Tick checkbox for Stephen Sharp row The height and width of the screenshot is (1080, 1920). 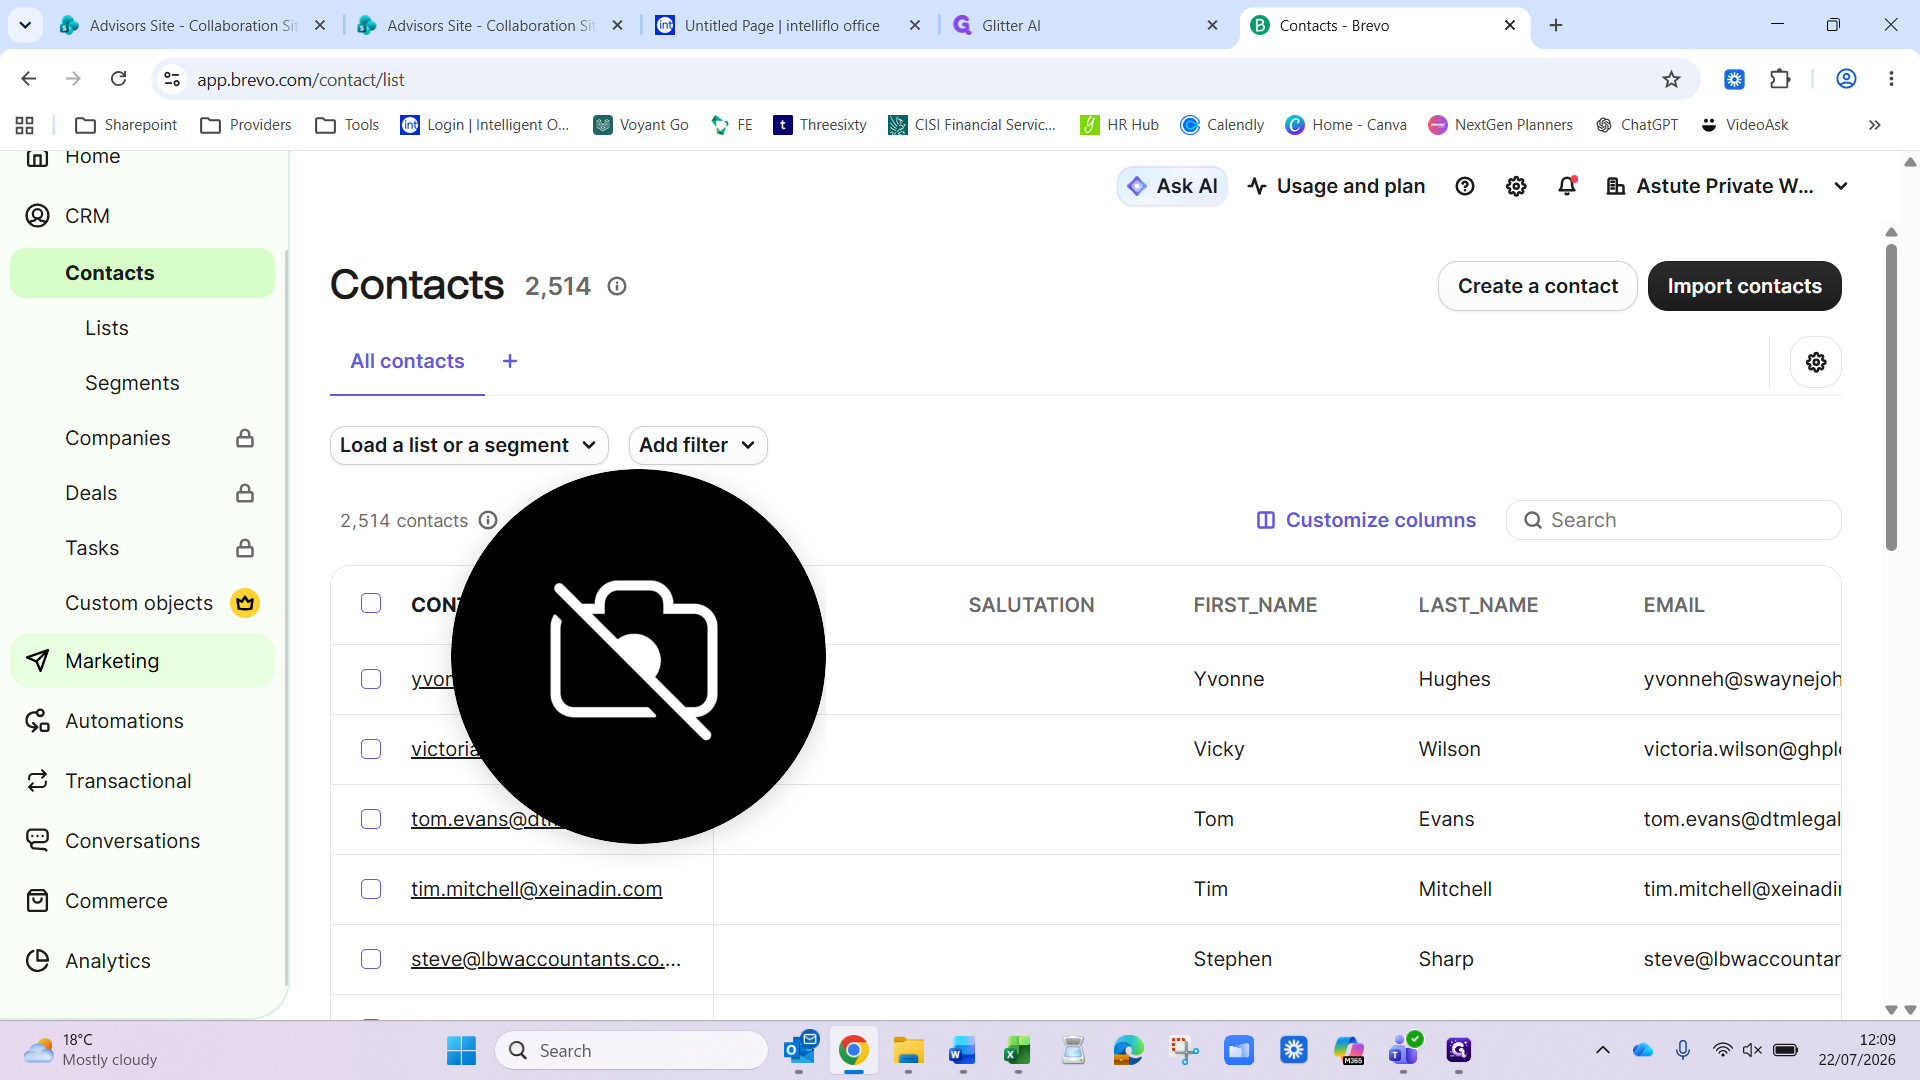click(x=371, y=959)
